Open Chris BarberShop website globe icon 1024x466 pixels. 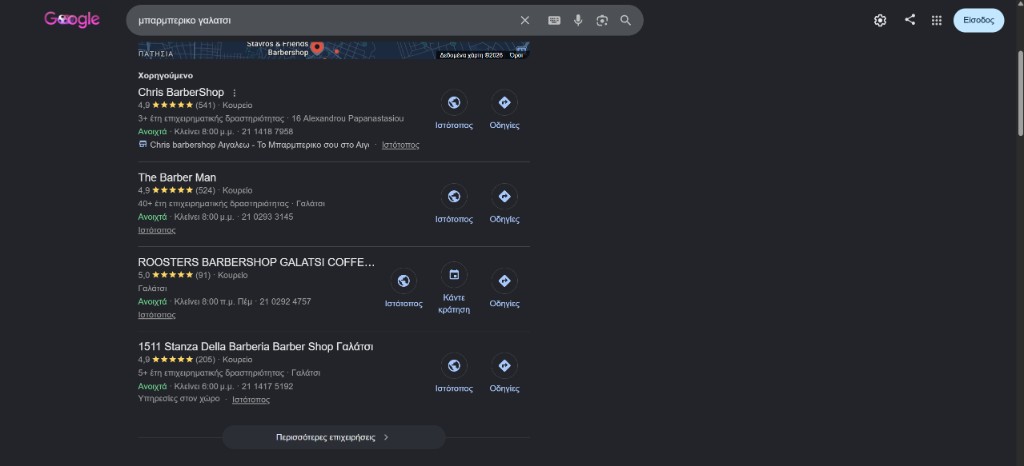pos(454,102)
